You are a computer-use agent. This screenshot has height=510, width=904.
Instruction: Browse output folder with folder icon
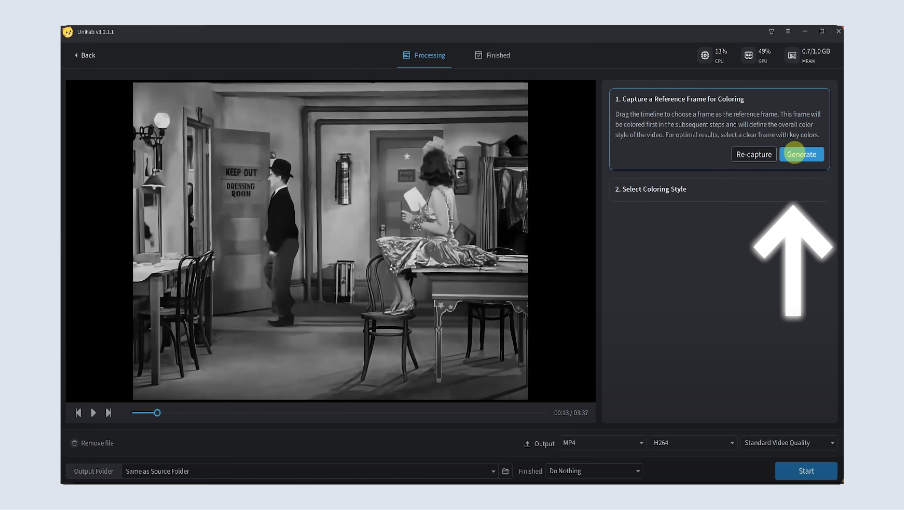pos(506,471)
